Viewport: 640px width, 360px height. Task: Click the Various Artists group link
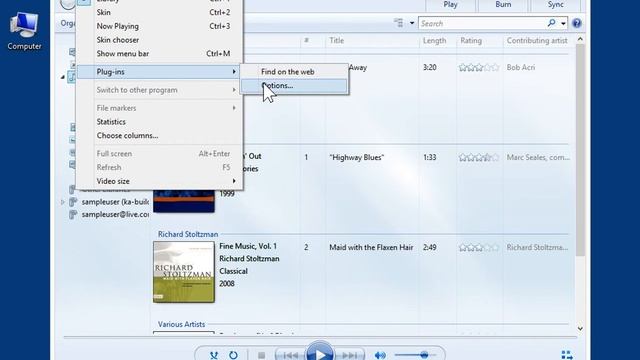tap(181, 324)
